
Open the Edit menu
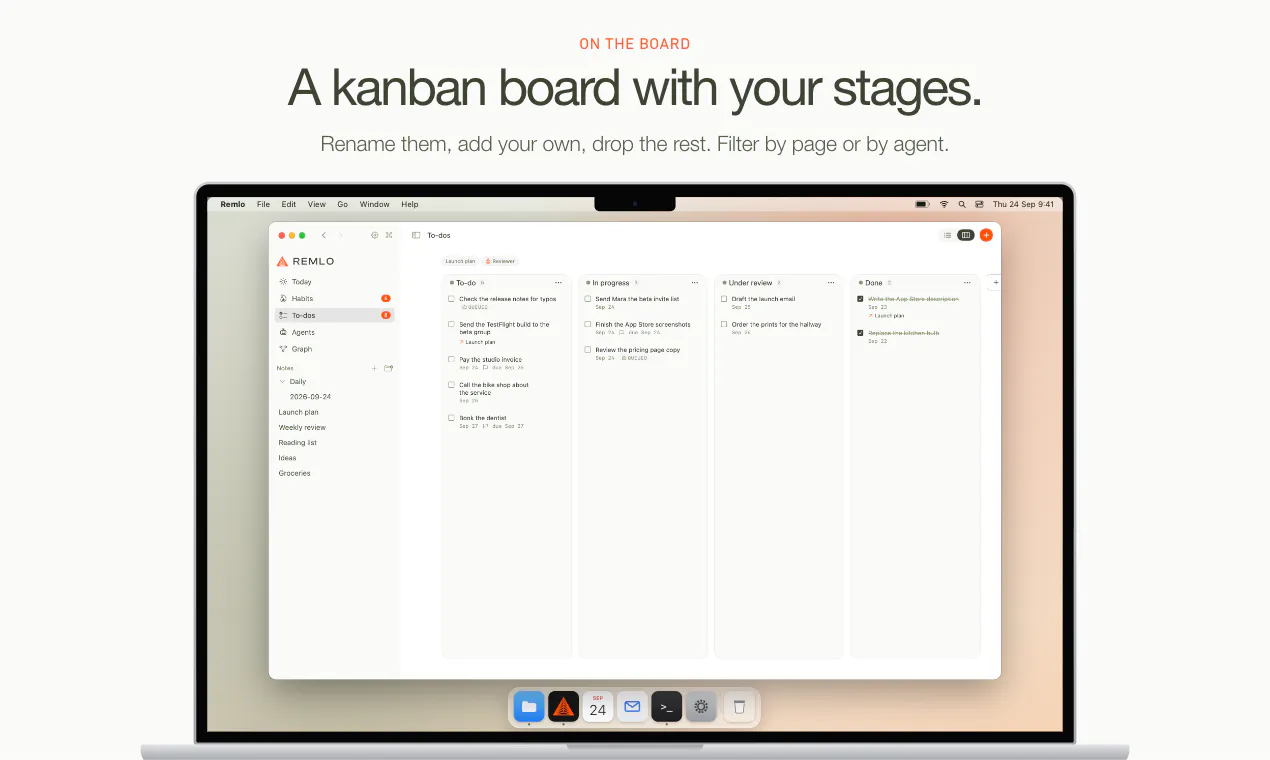[288, 204]
